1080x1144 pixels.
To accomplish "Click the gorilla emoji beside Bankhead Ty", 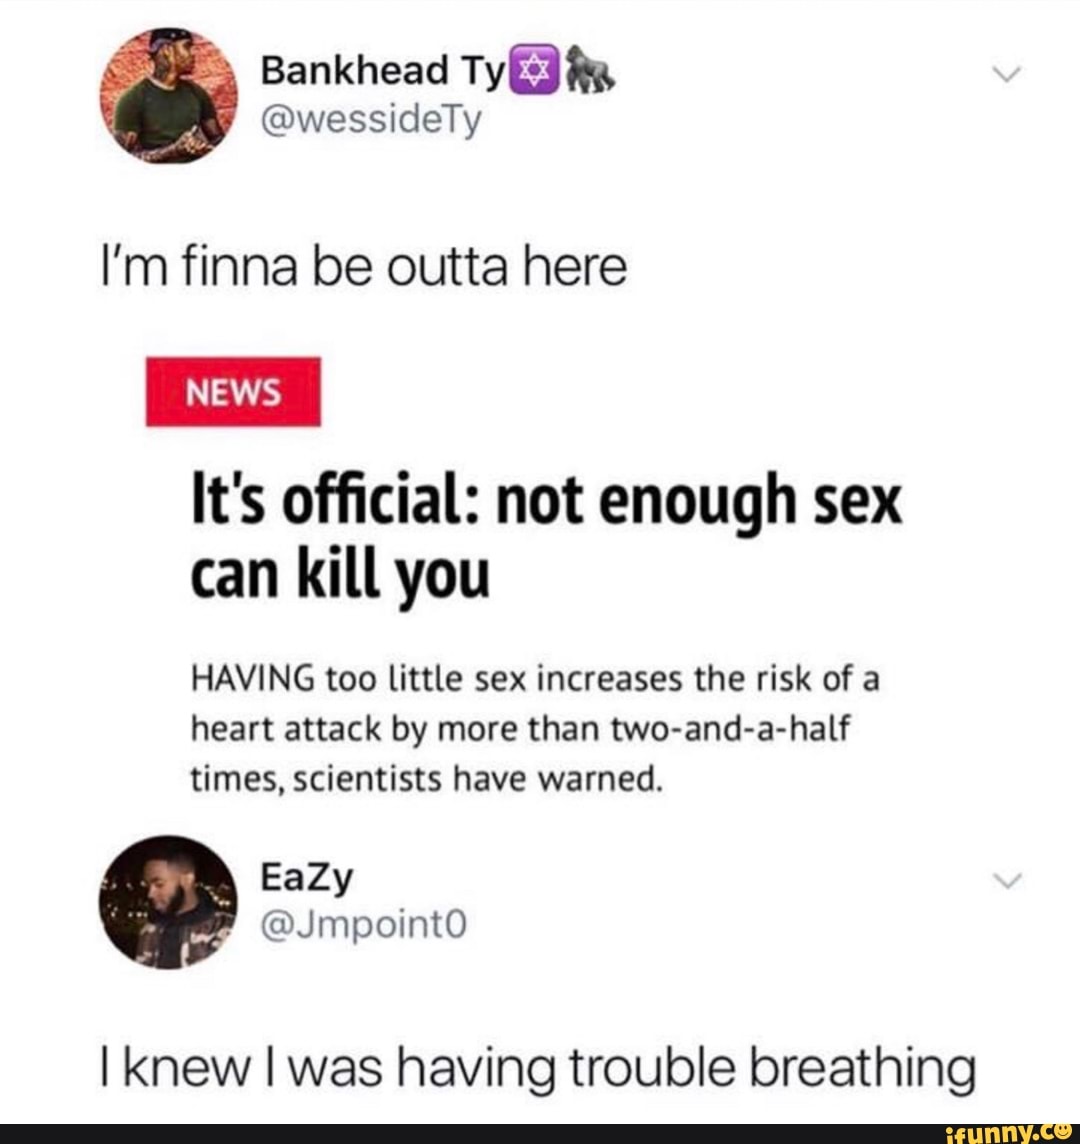I will coord(592,71).
